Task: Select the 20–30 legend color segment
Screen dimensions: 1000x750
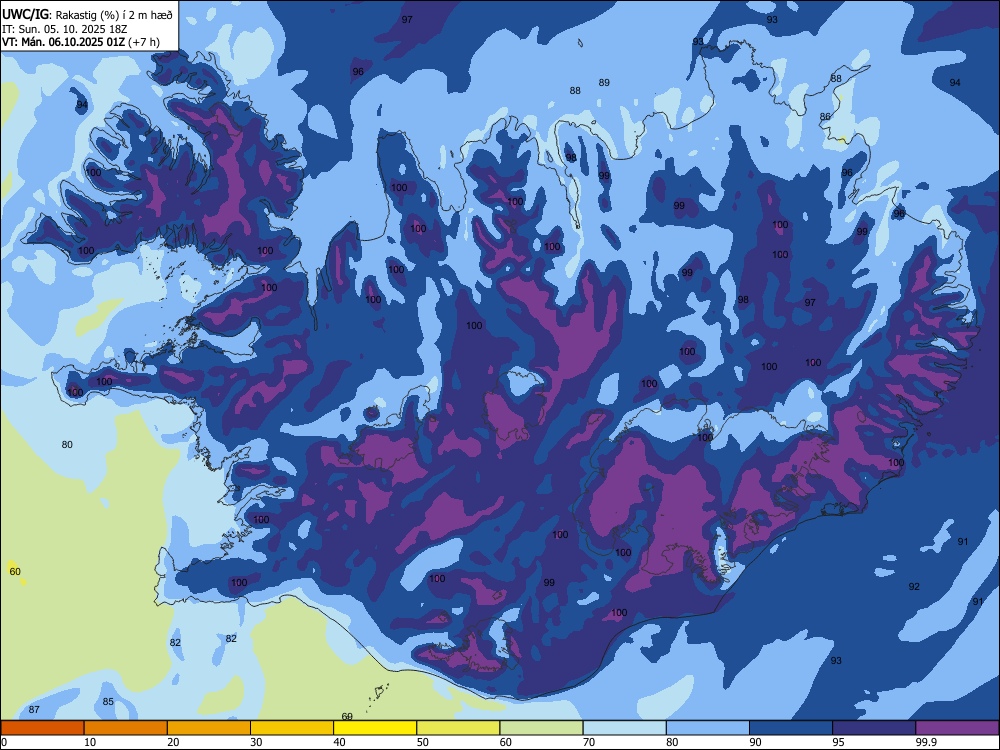Action: click(209, 728)
